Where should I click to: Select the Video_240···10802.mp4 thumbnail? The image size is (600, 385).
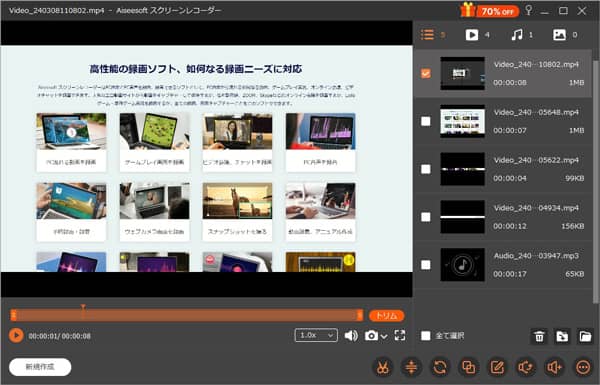(462, 73)
